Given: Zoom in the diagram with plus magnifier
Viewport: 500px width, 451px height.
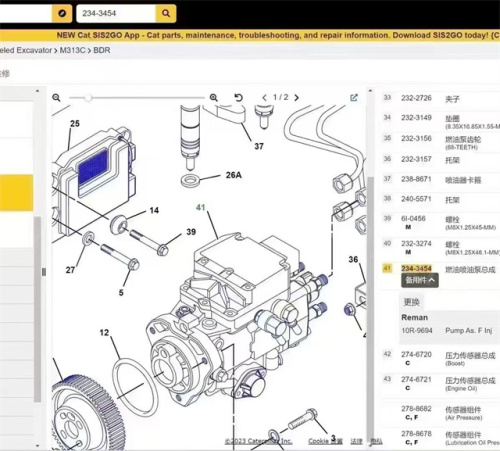Looking at the screenshot, I should click(214, 98).
